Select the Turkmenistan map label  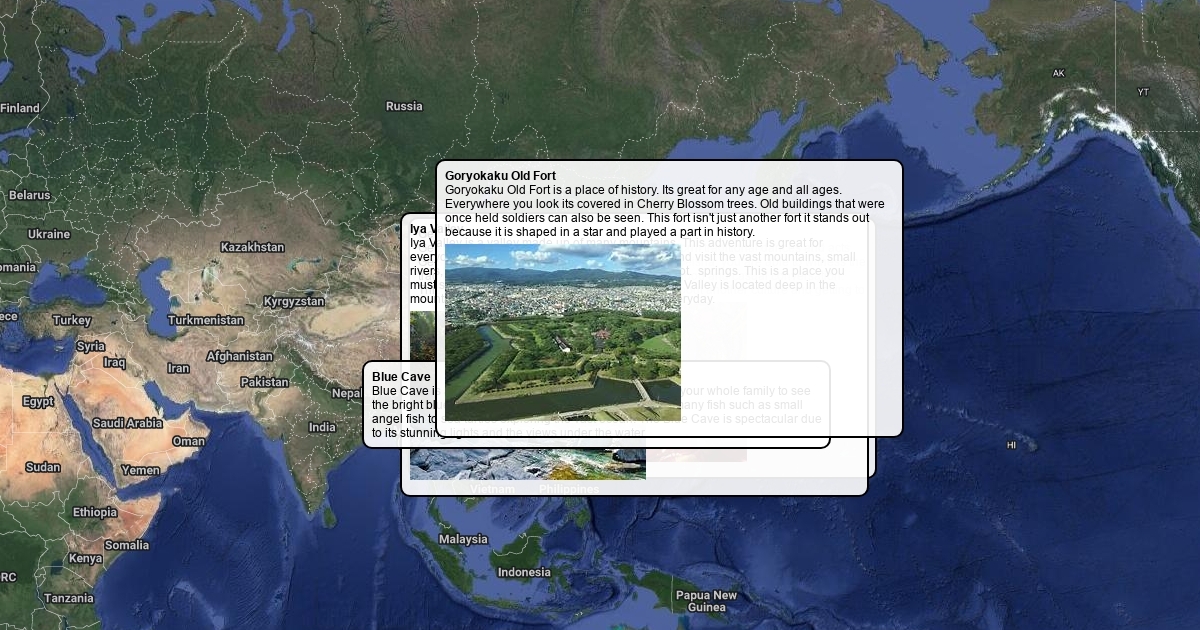tap(205, 320)
